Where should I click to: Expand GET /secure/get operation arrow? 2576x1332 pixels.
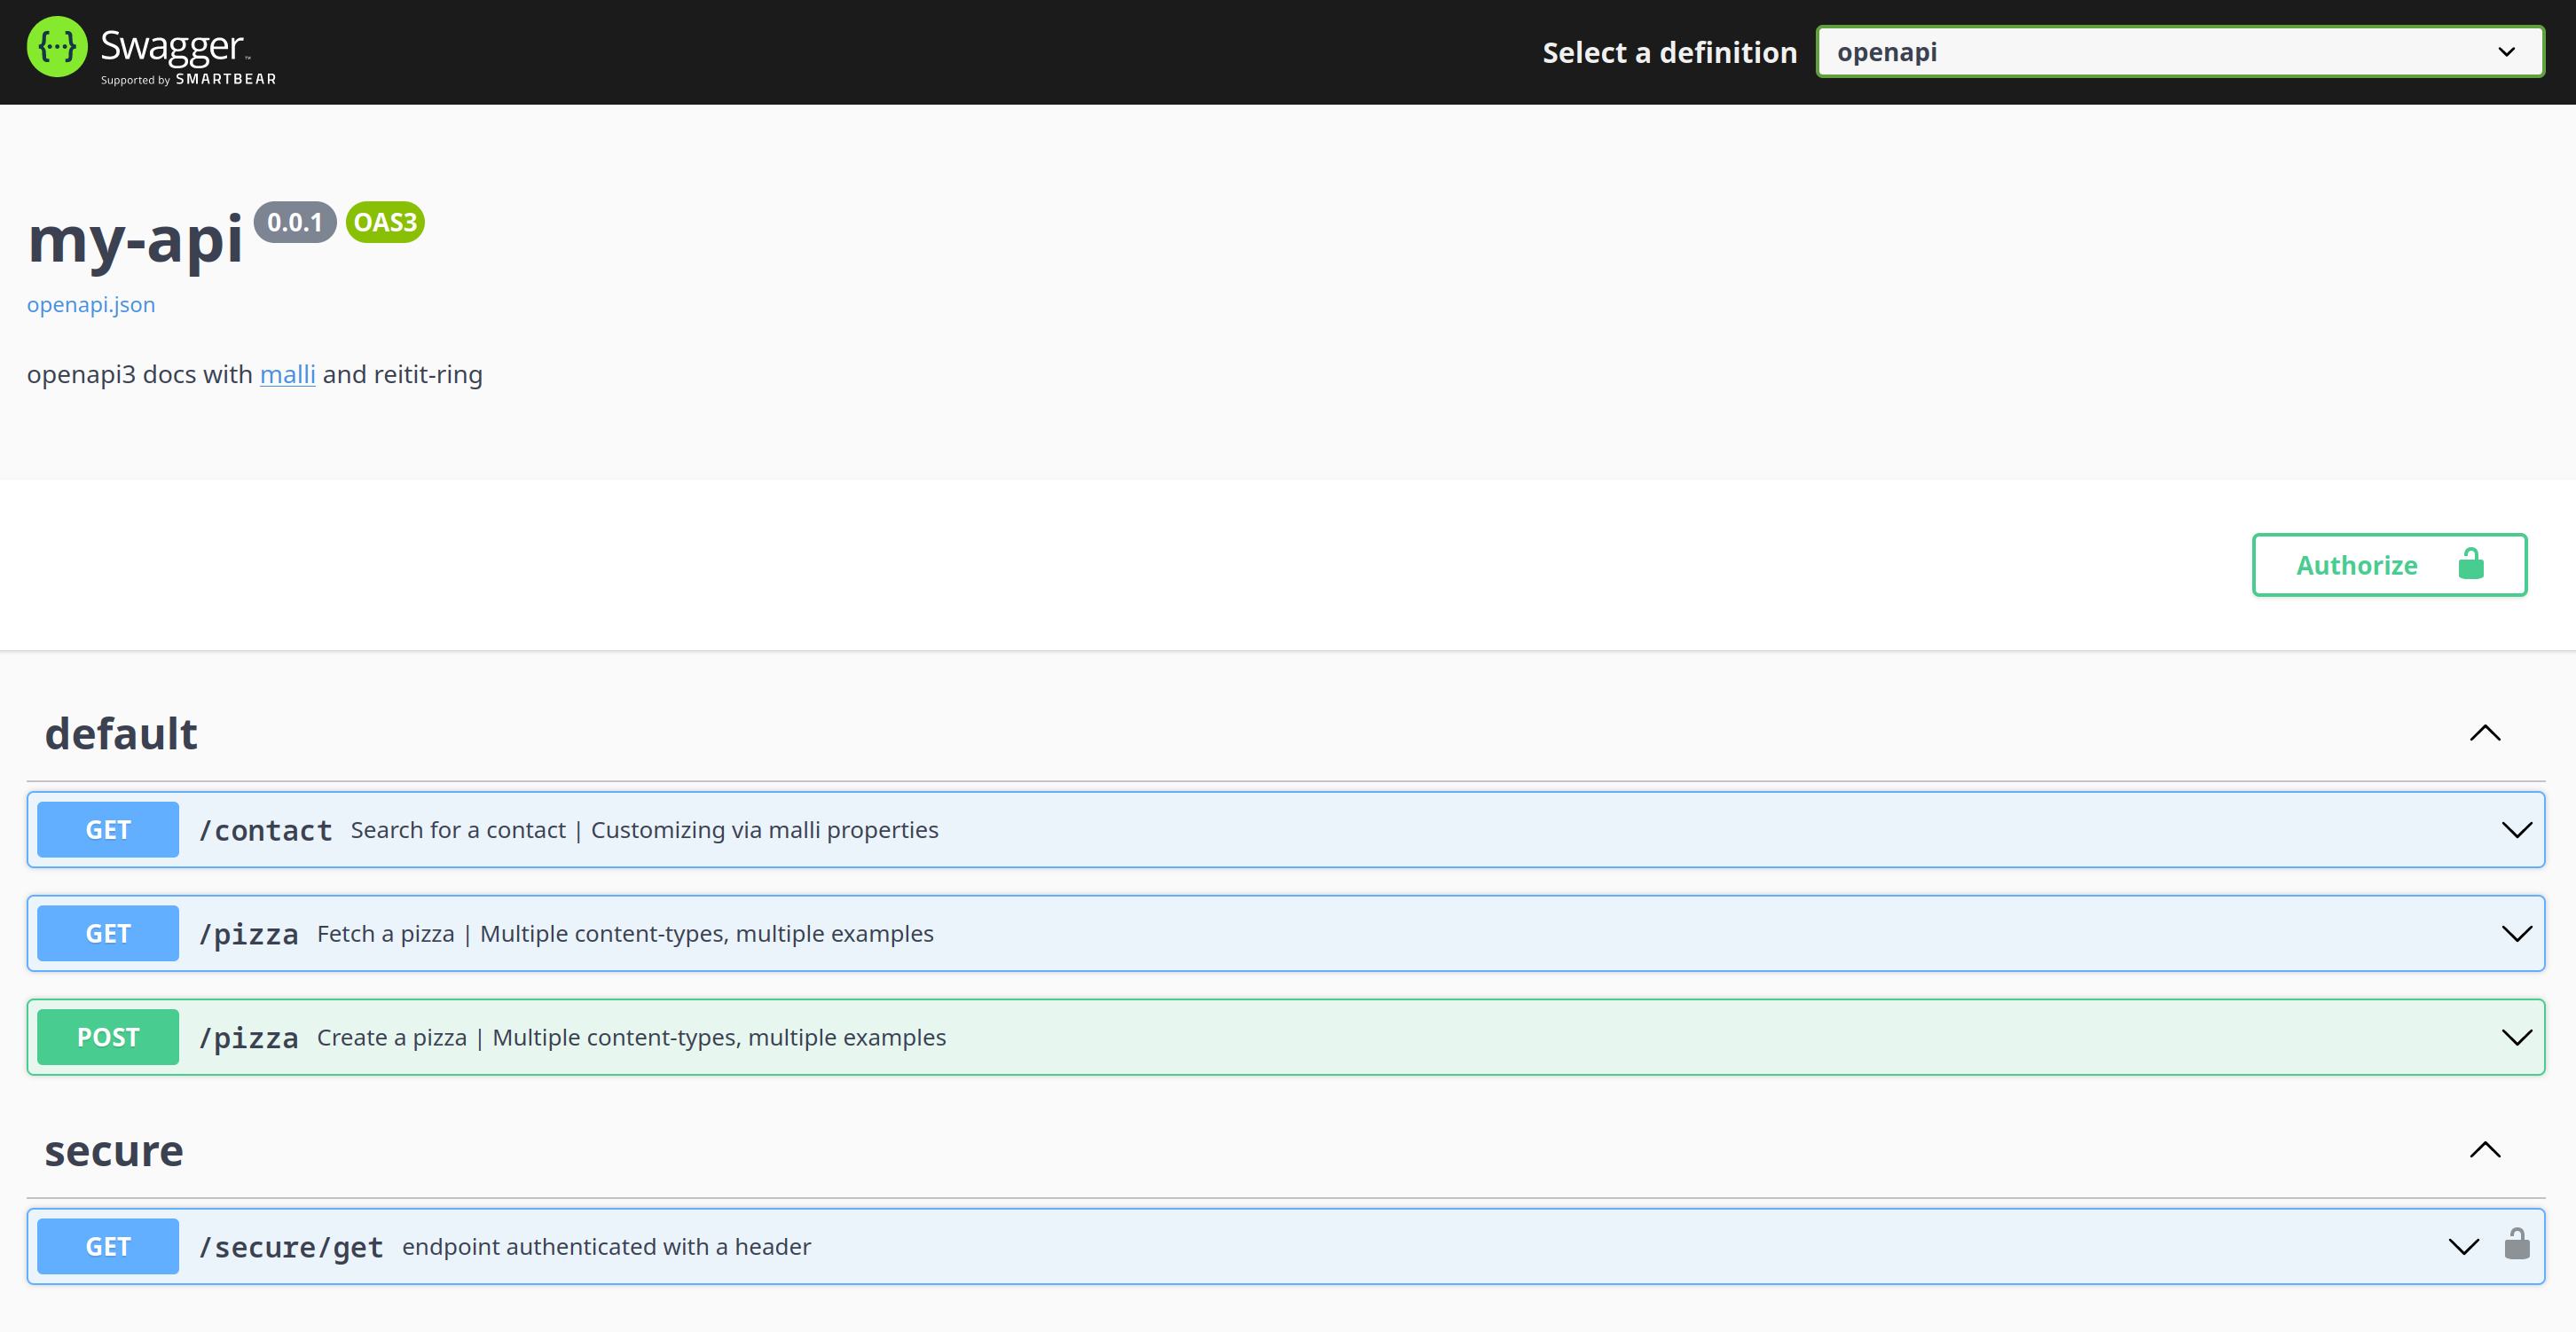pyautogui.click(x=2463, y=1246)
